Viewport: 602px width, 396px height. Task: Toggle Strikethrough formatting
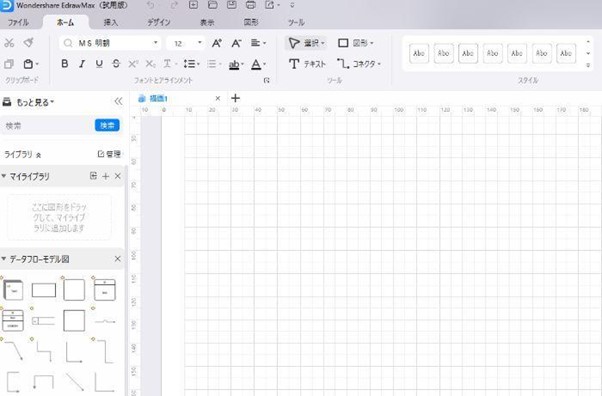[116, 64]
